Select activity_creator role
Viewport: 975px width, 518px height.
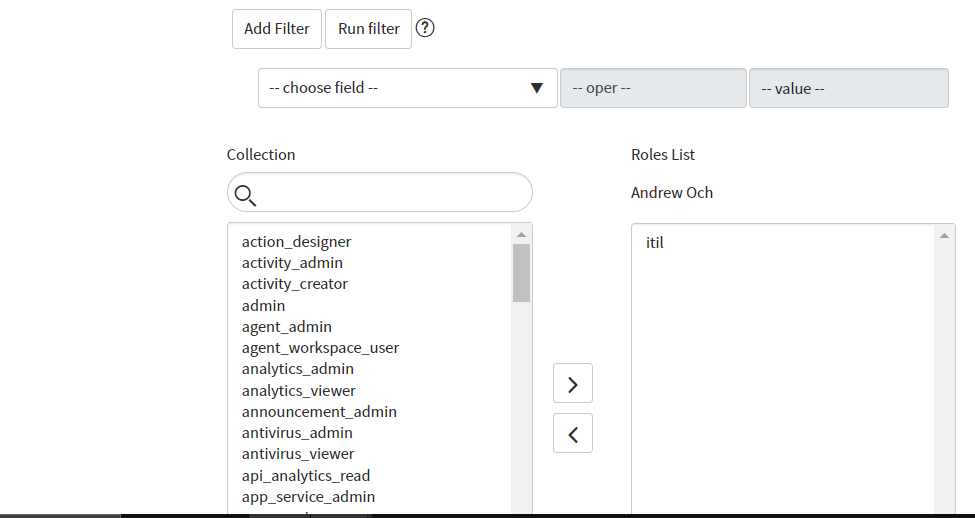tap(295, 284)
